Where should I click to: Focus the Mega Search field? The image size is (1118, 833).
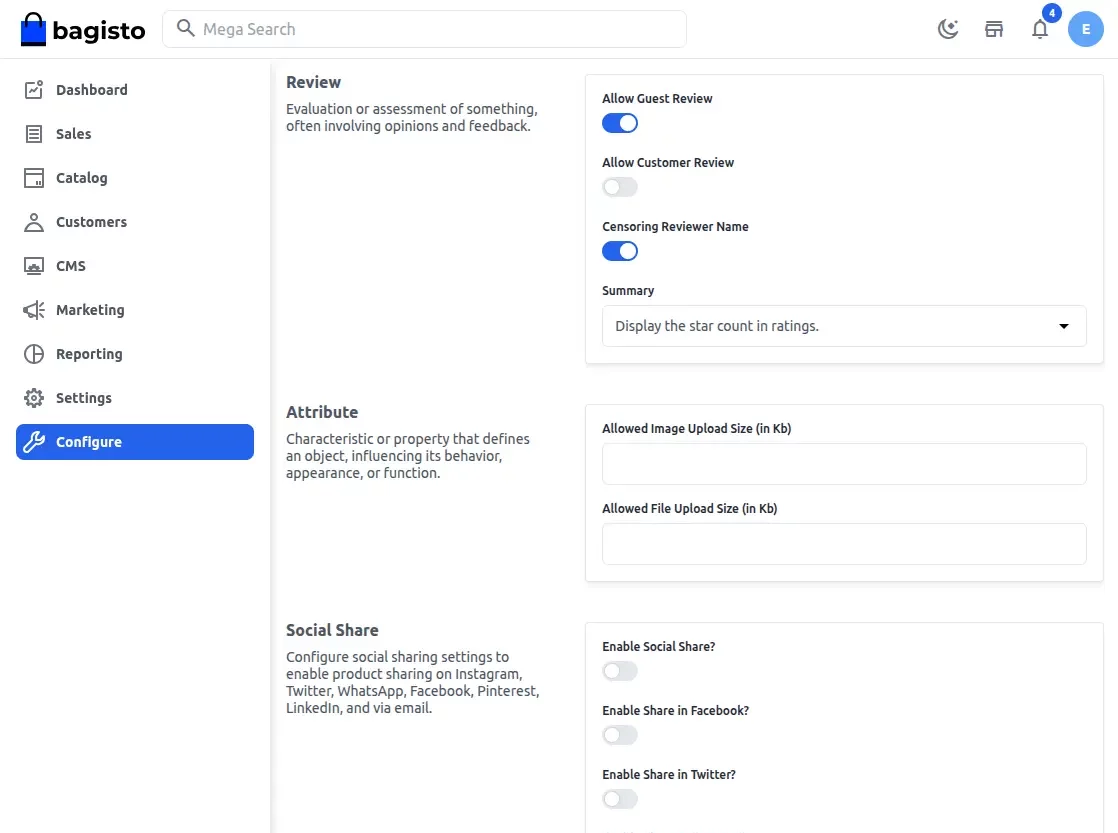(424, 29)
